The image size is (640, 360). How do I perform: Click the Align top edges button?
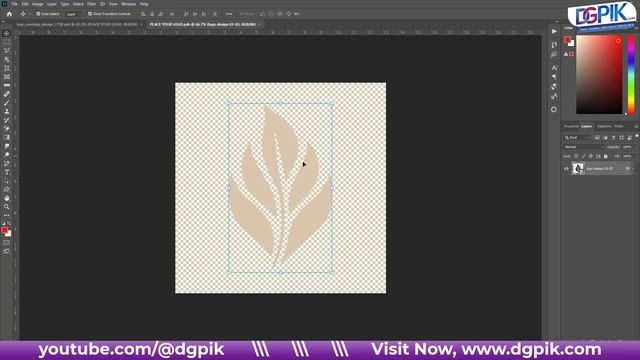(x=186, y=14)
